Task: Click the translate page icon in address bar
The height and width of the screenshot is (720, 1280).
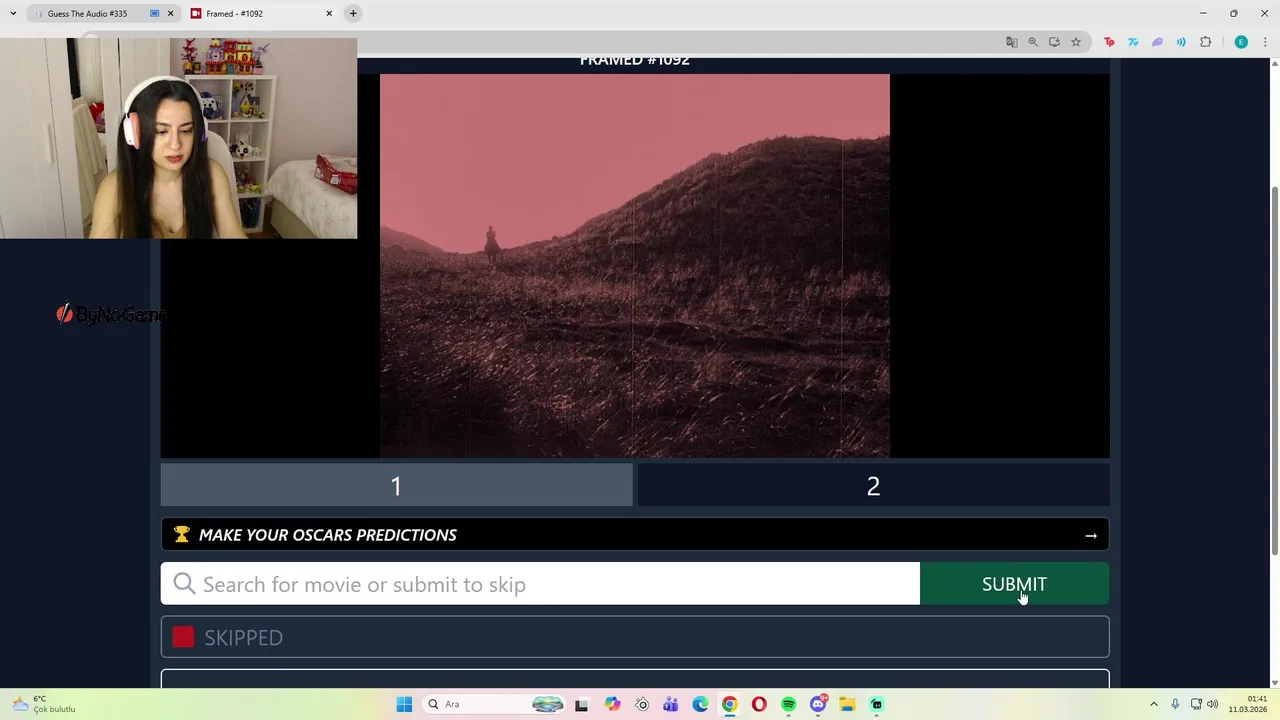Action: pos(1012,42)
